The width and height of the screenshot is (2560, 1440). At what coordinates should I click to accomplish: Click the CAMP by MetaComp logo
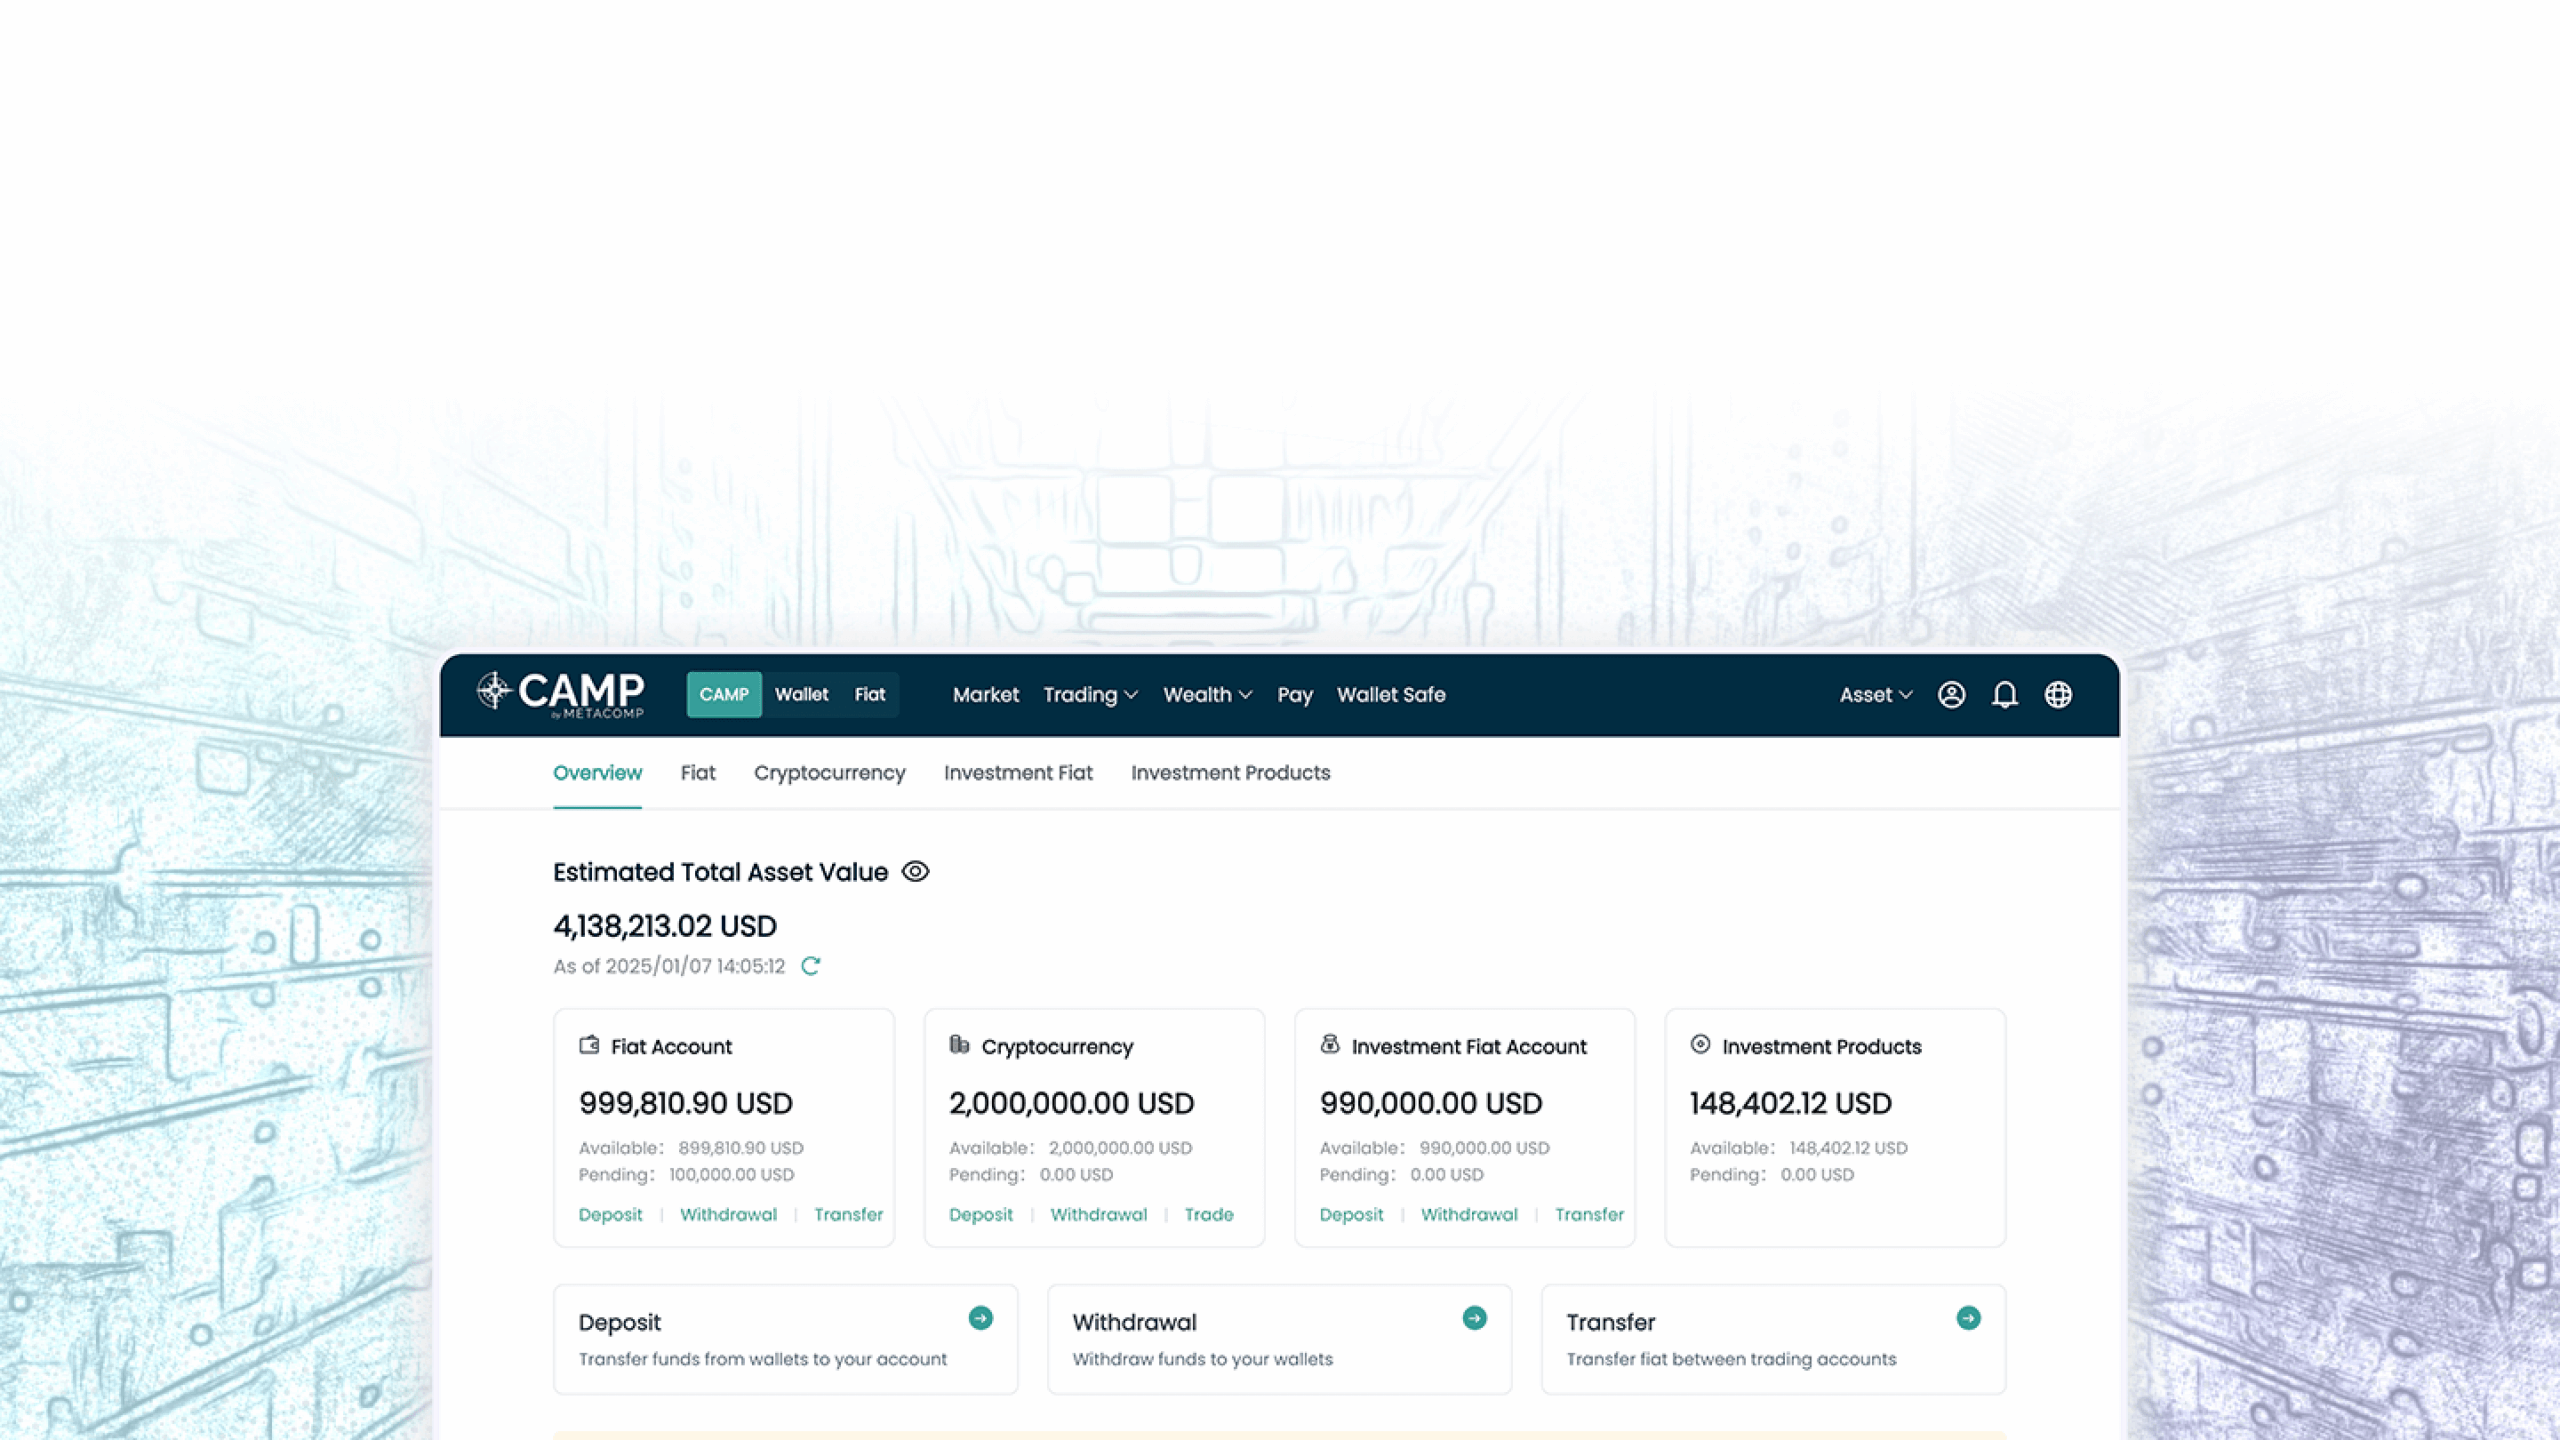click(561, 694)
